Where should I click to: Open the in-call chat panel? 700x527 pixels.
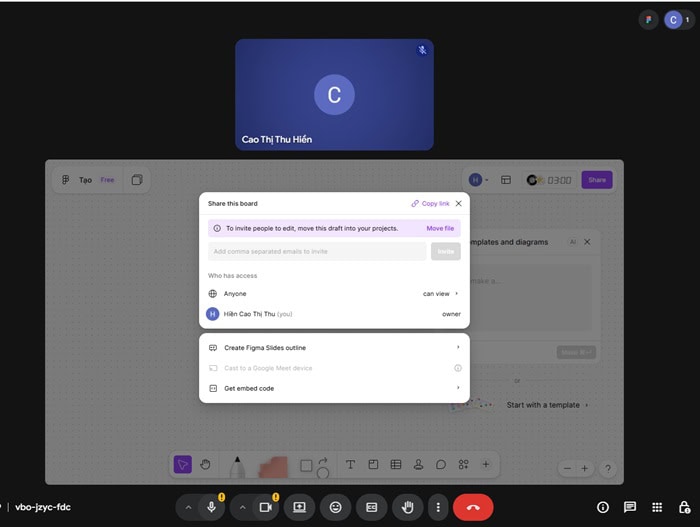tap(630, 507)
